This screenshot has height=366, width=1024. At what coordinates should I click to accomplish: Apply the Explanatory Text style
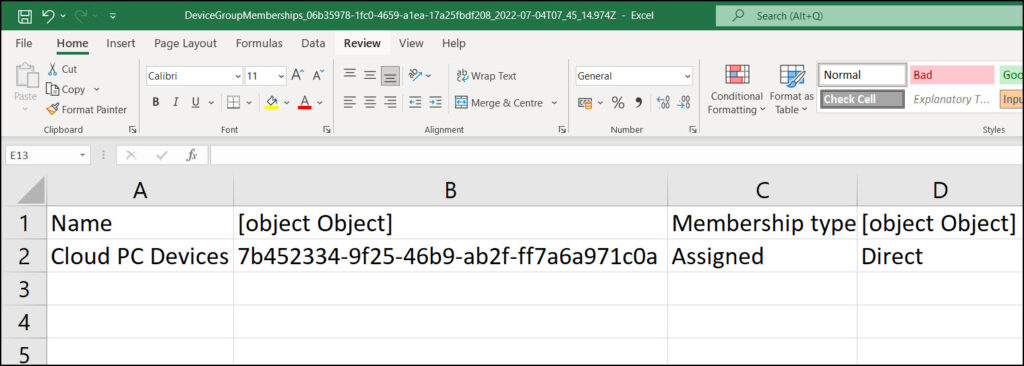tap(952, 99)
